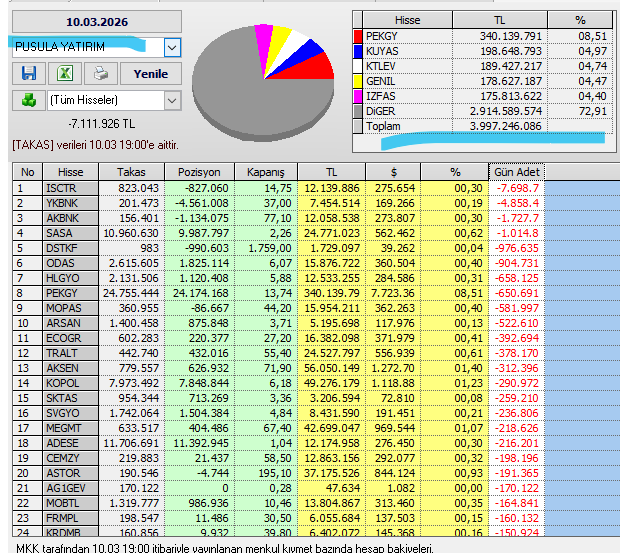This screenshot has height=553, width=620.
Task: Click the green stacked cubes icon
Action: 29,100
